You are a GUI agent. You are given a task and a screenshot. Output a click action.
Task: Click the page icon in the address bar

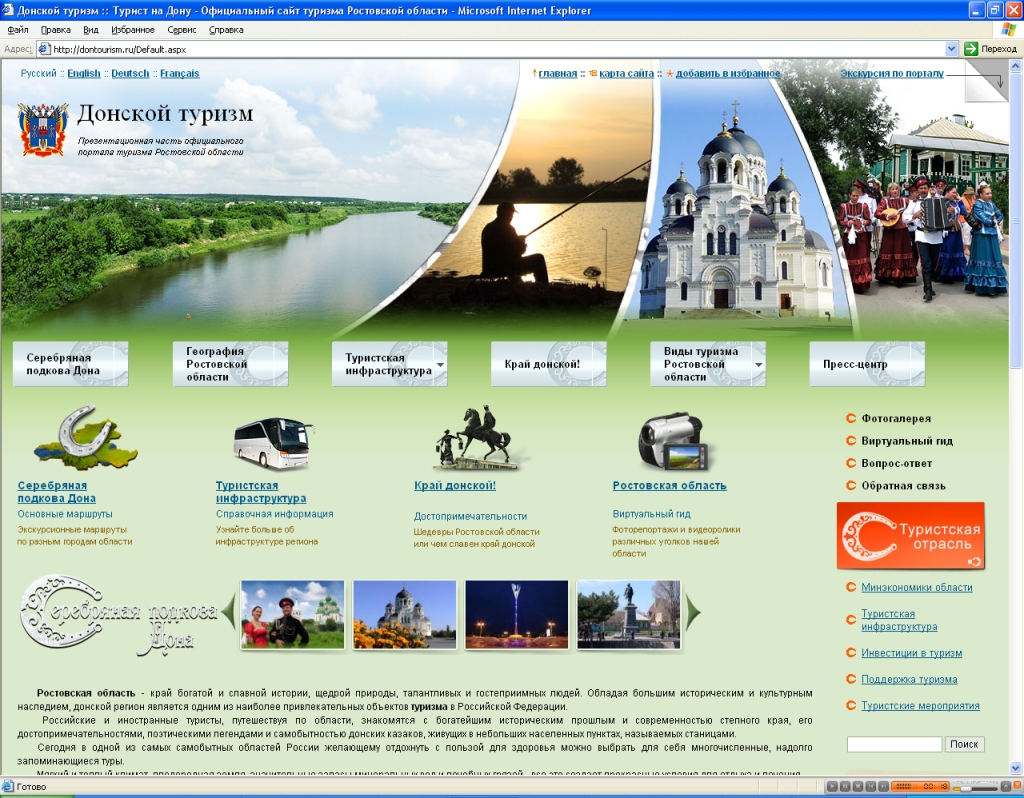click(44, 49)
